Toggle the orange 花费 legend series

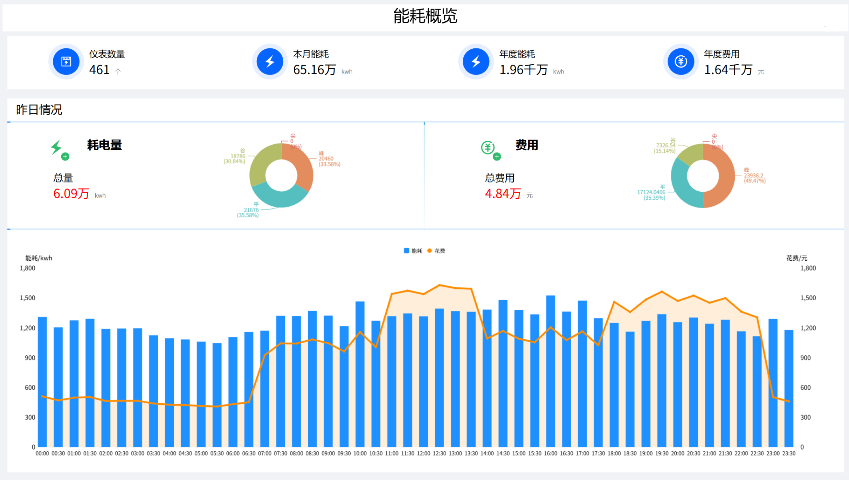(x=436, y=251)
